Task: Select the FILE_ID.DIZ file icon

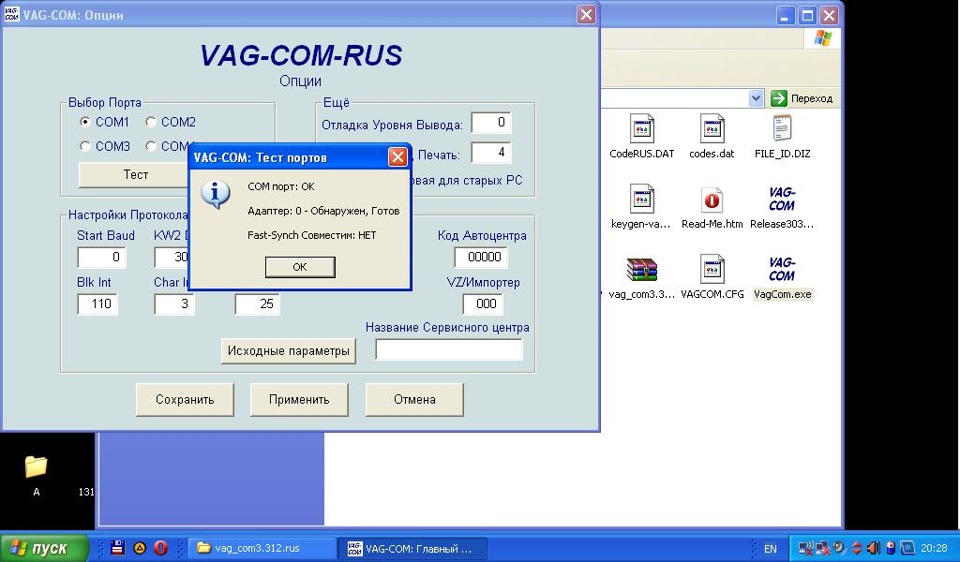Action: click(x=782, y=129)
